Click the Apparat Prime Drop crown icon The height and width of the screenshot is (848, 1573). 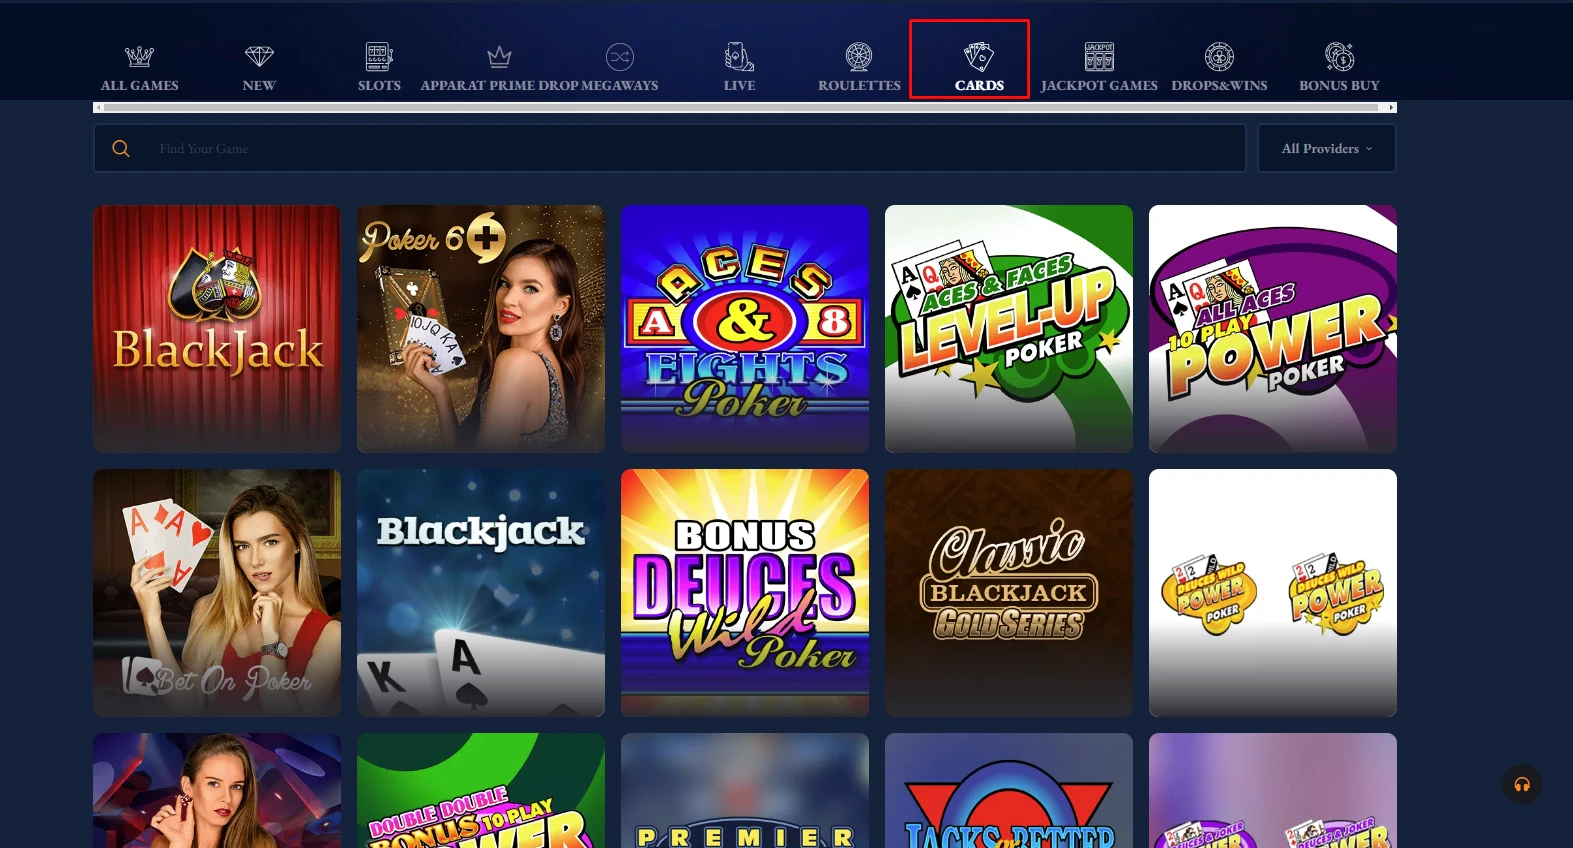499,56
